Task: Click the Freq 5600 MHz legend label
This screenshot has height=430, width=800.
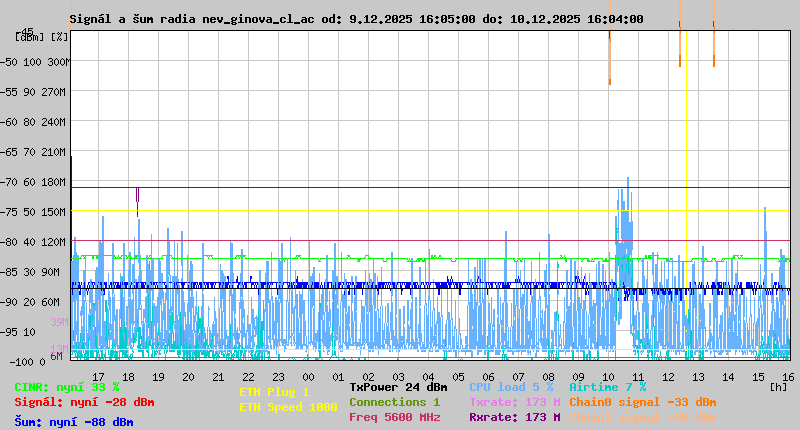Action: [394, 417]
